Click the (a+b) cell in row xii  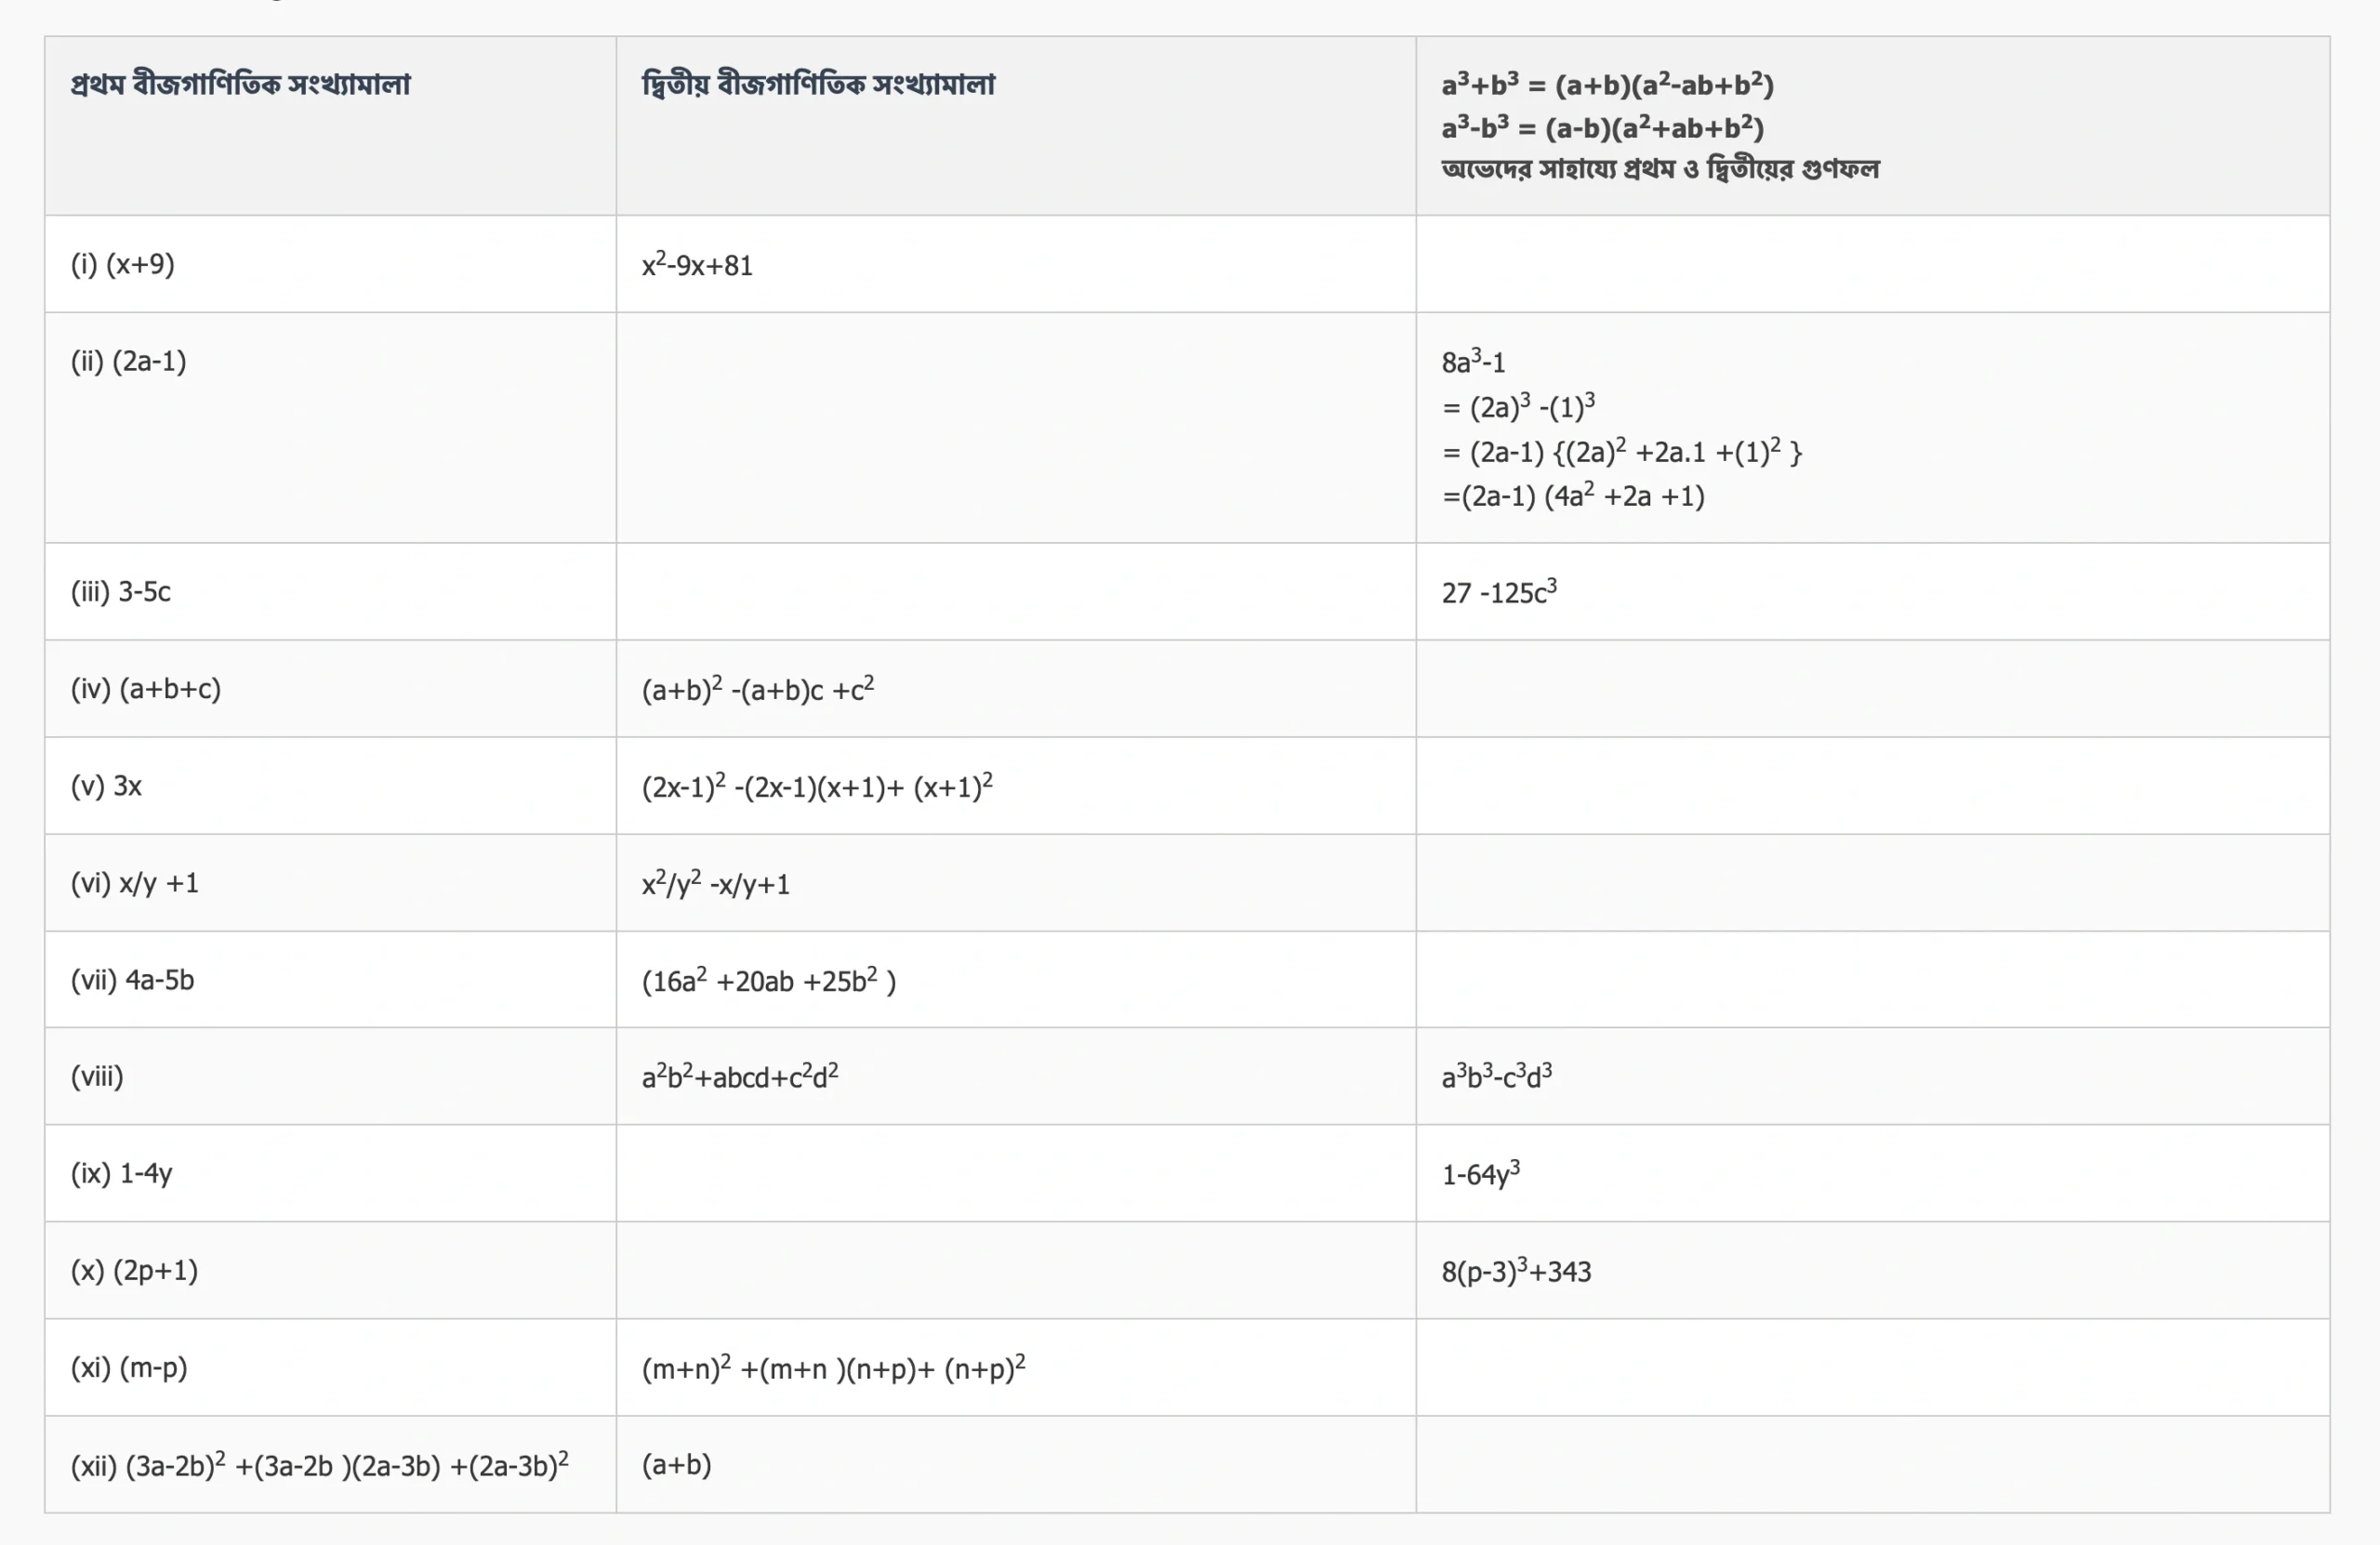(x=677, y=1465)
